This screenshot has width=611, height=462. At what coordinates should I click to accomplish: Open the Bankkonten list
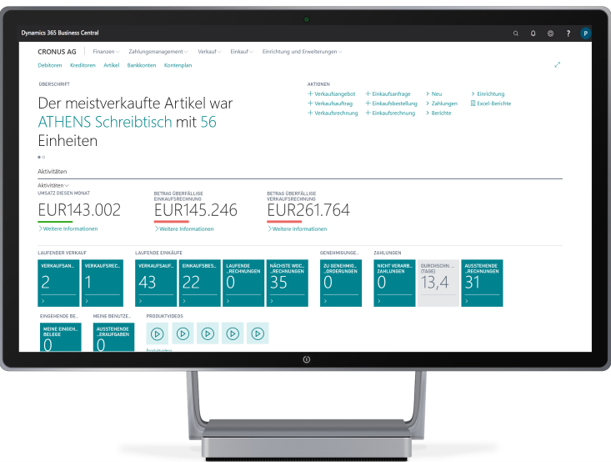141,65
